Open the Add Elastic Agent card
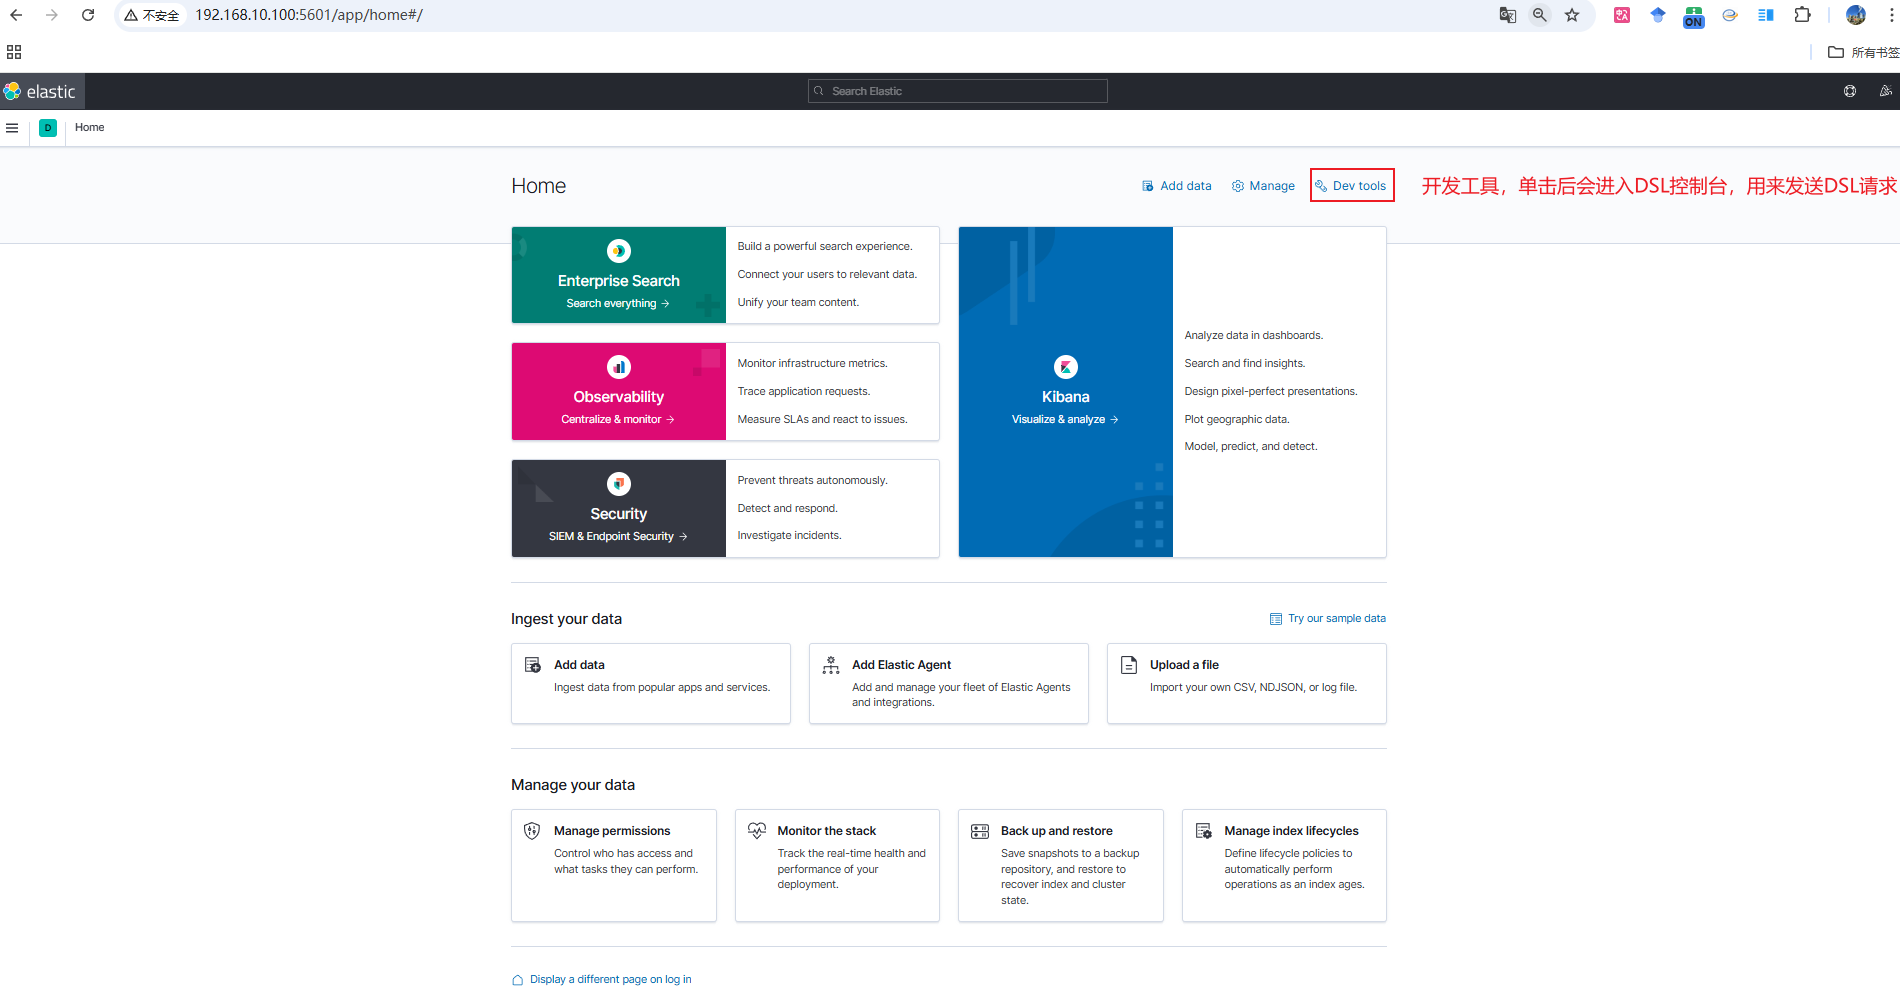This screenshot has height=986, width=1900. click(x=949, y=683)
